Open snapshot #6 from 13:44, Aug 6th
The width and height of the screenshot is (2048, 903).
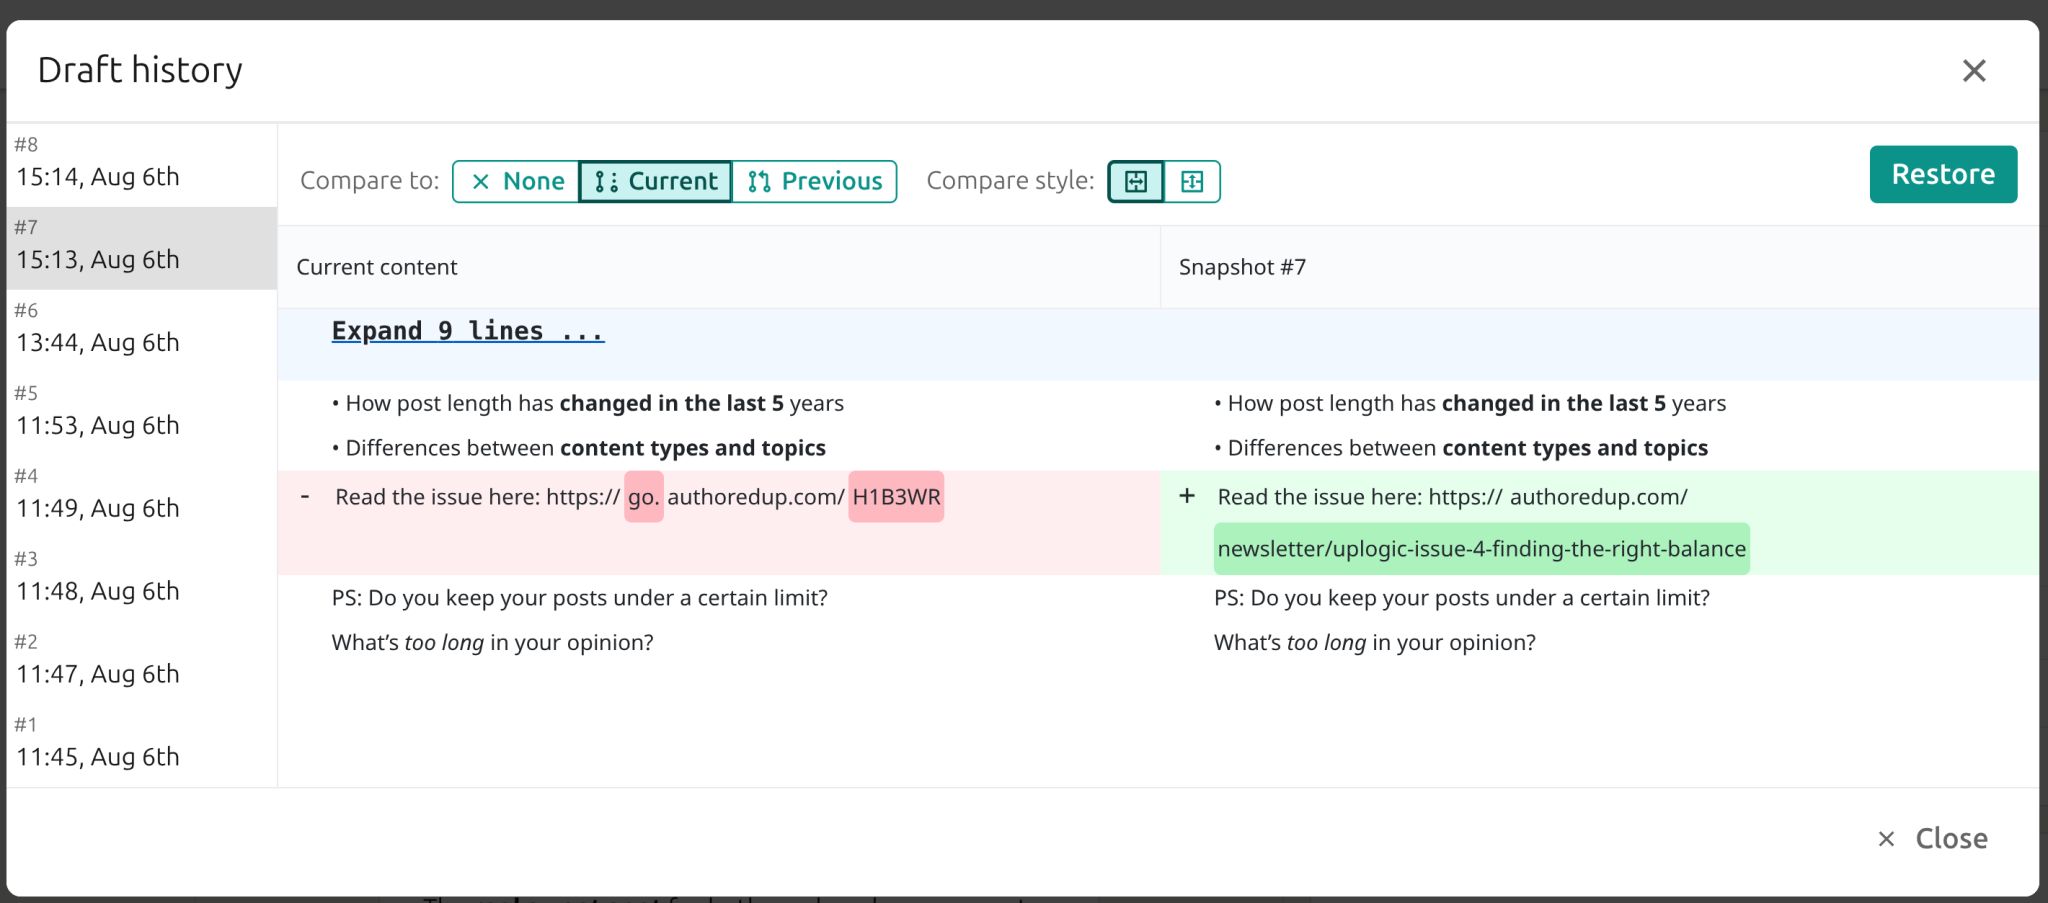click(x=142, y=331)
